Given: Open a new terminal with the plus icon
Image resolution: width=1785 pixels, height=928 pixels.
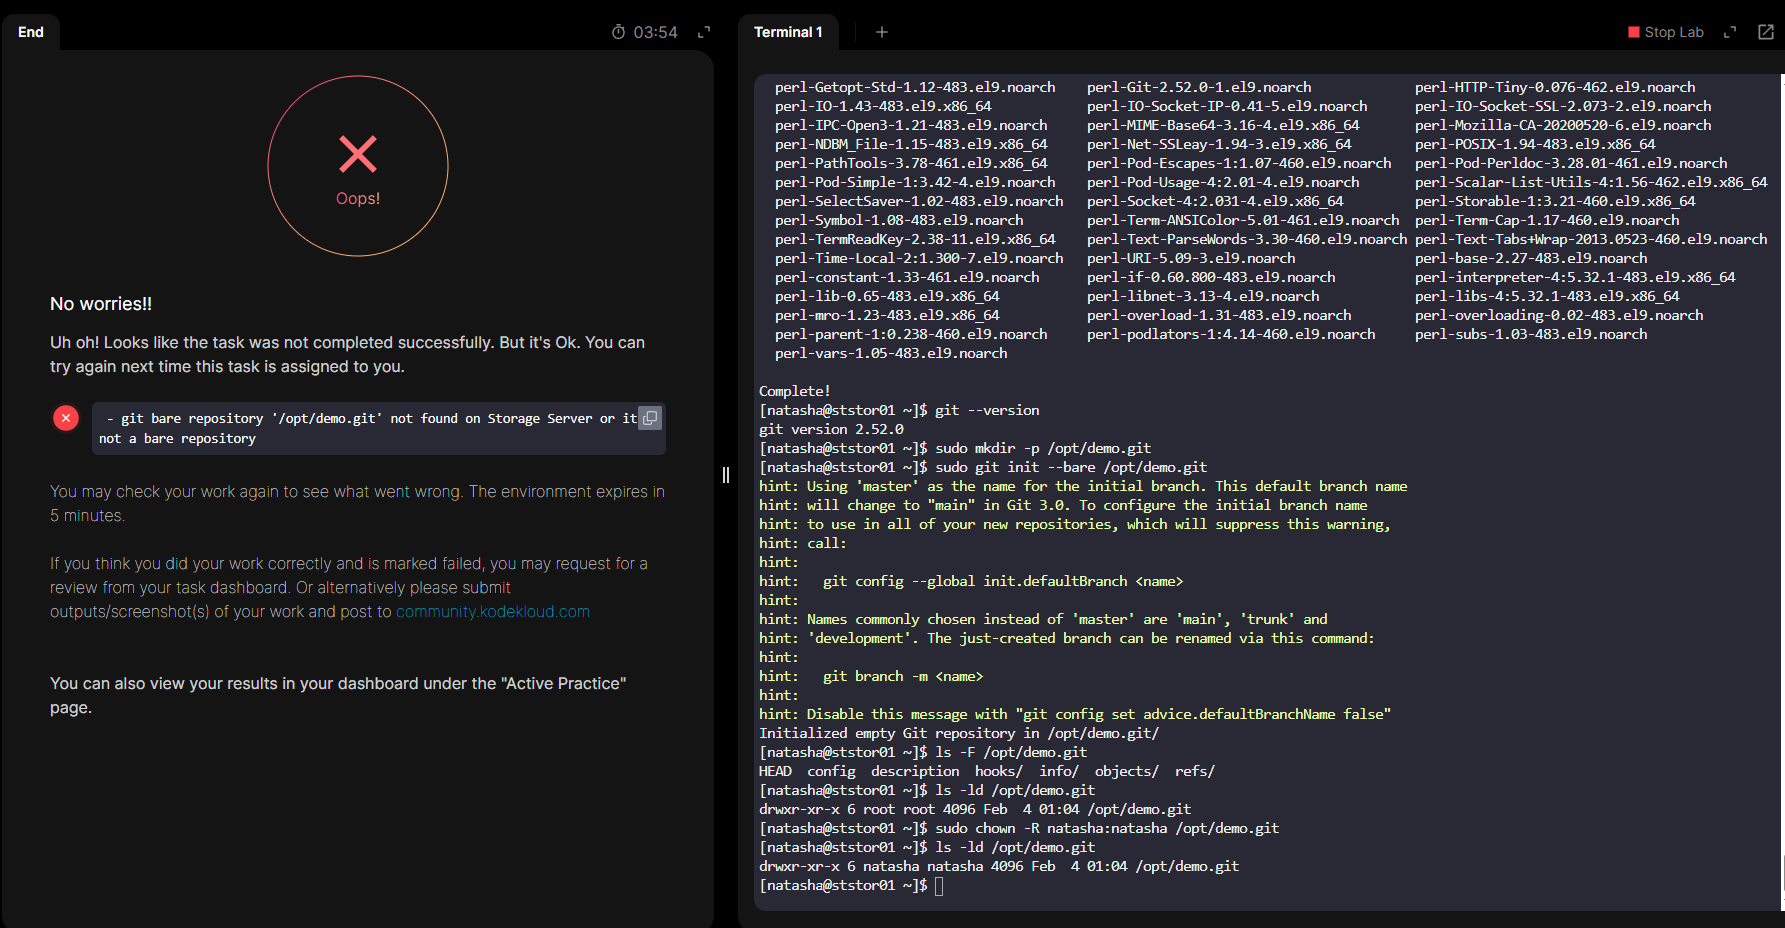Looking at the screenshot, I should pyautogui.click(x=882, y=32).
